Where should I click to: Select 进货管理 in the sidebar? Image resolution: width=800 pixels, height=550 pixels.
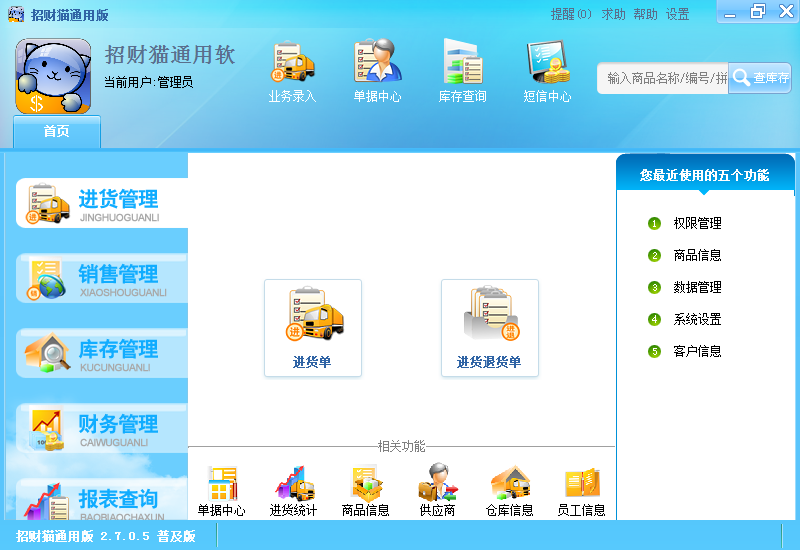click(102, 203)
